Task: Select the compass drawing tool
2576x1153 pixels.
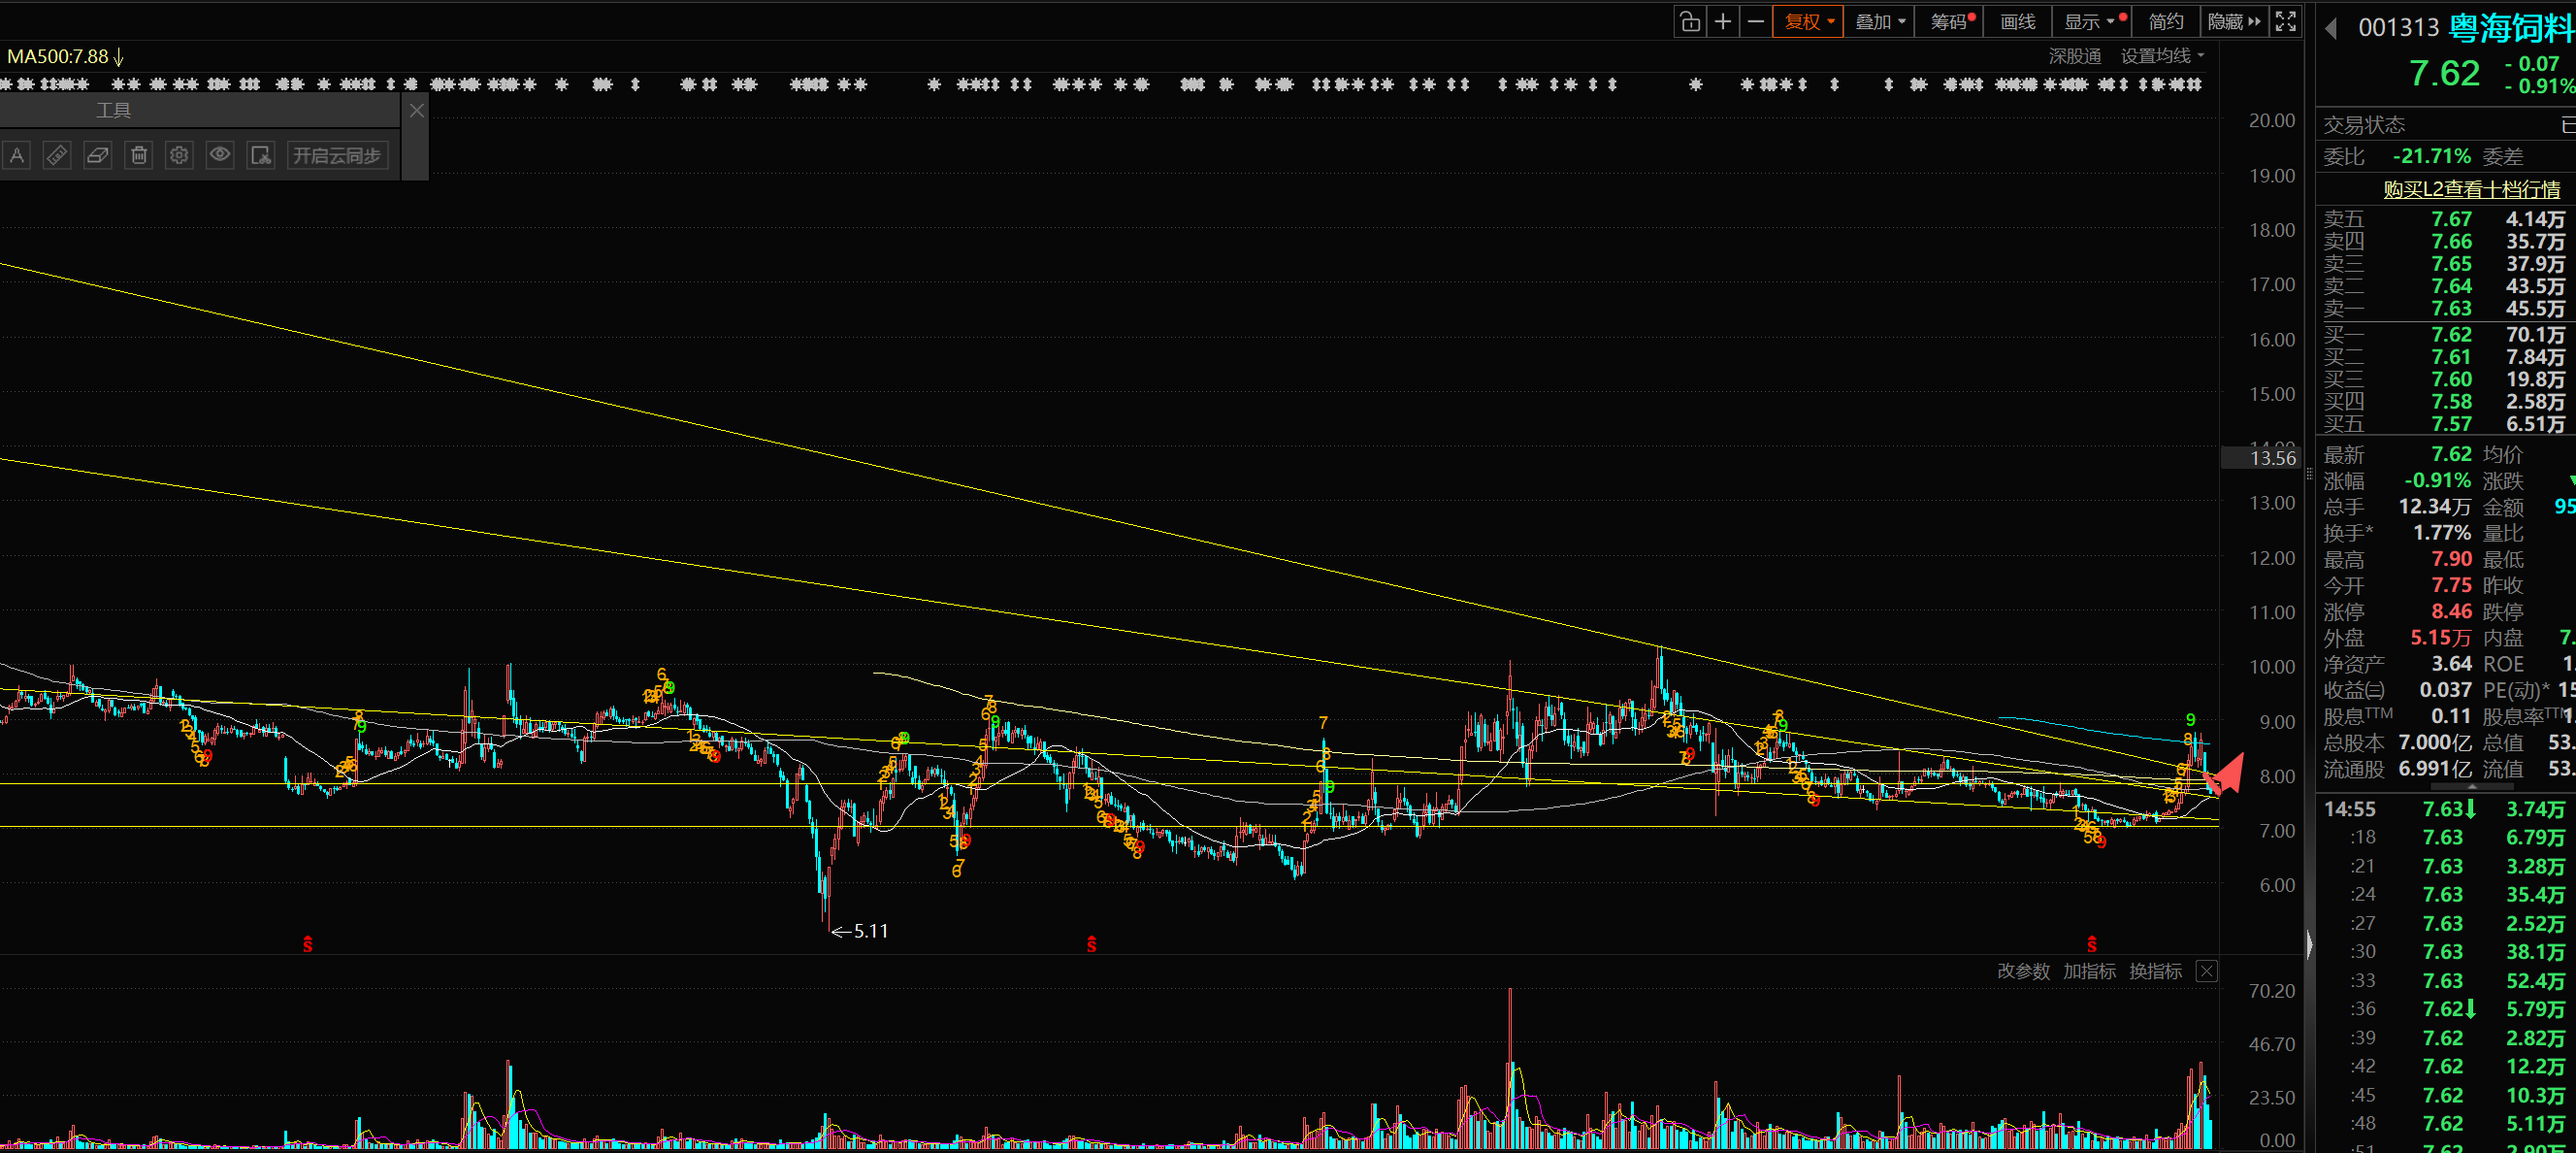Action: (17, 155)
